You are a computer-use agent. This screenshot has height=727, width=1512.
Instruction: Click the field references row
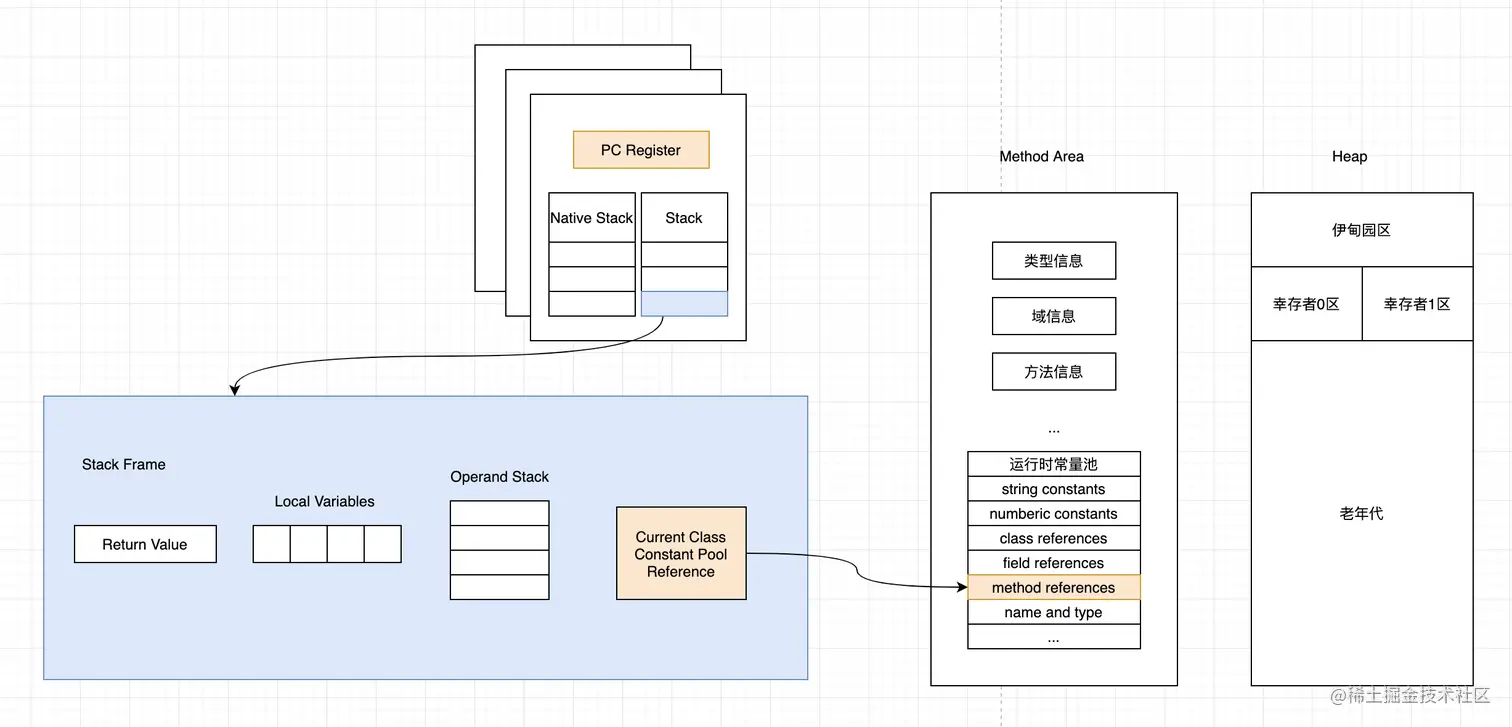(x=1054, y=563)
